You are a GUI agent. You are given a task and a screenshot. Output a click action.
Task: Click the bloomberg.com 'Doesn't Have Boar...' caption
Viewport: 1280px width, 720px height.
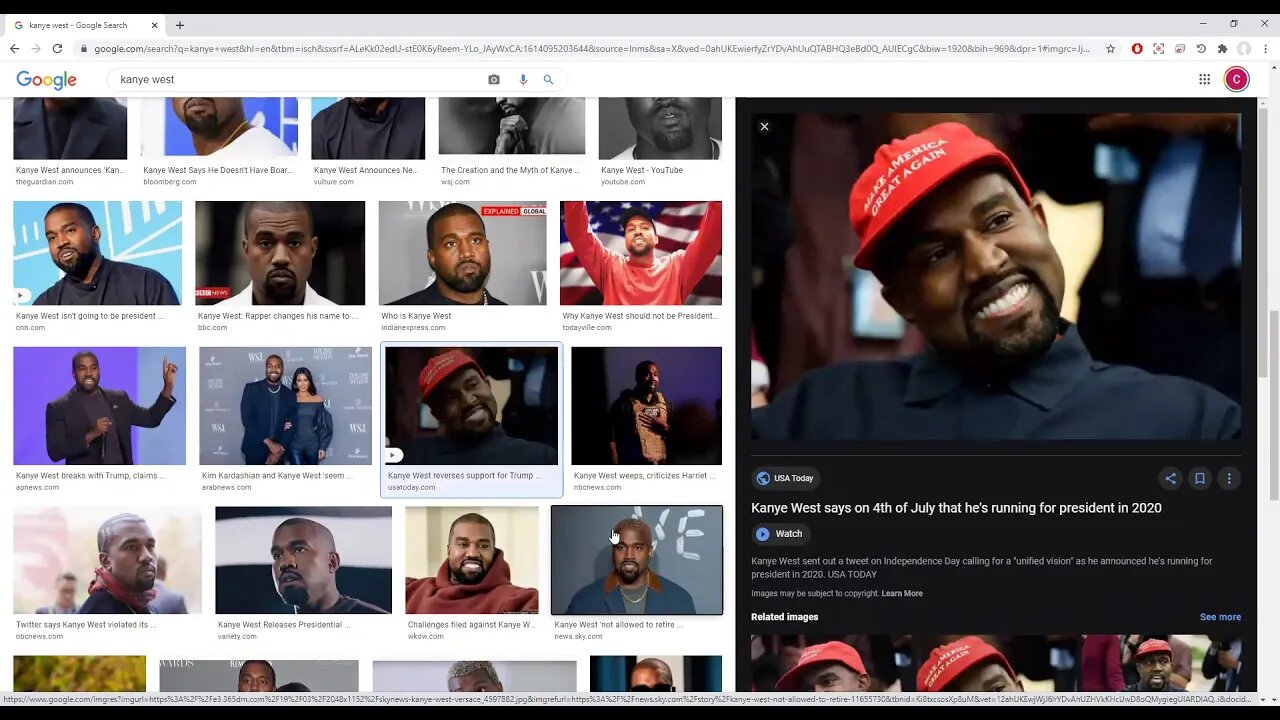(x=218, y=170)
